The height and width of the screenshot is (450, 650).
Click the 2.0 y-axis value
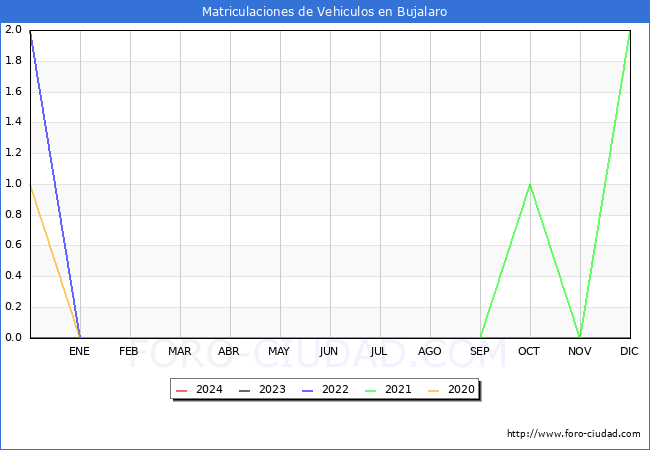13,29
